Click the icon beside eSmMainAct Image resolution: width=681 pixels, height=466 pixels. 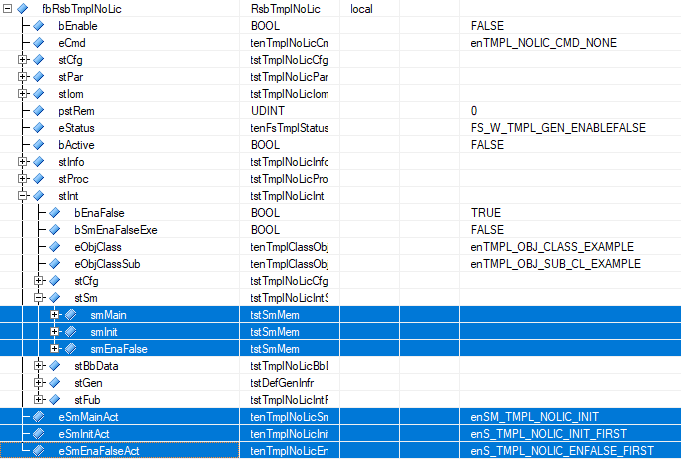pyautogui.click(x=39, y=416)
